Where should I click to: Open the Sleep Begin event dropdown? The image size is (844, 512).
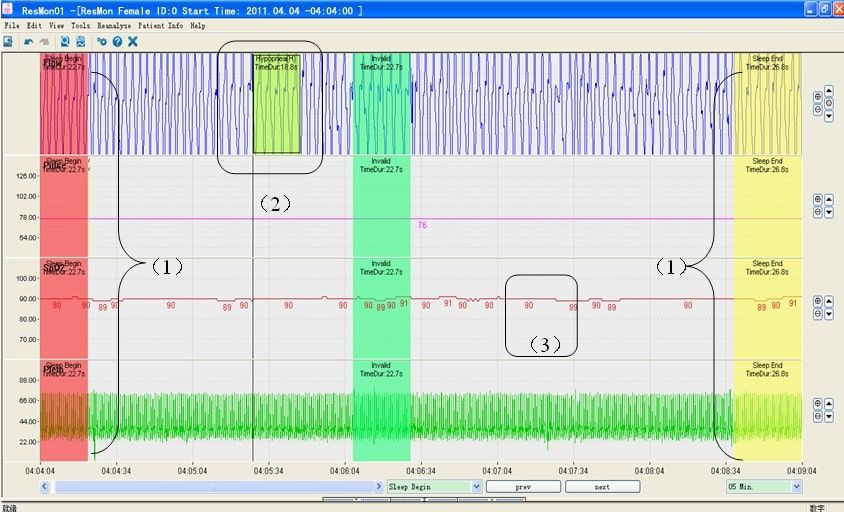point(477,487)
